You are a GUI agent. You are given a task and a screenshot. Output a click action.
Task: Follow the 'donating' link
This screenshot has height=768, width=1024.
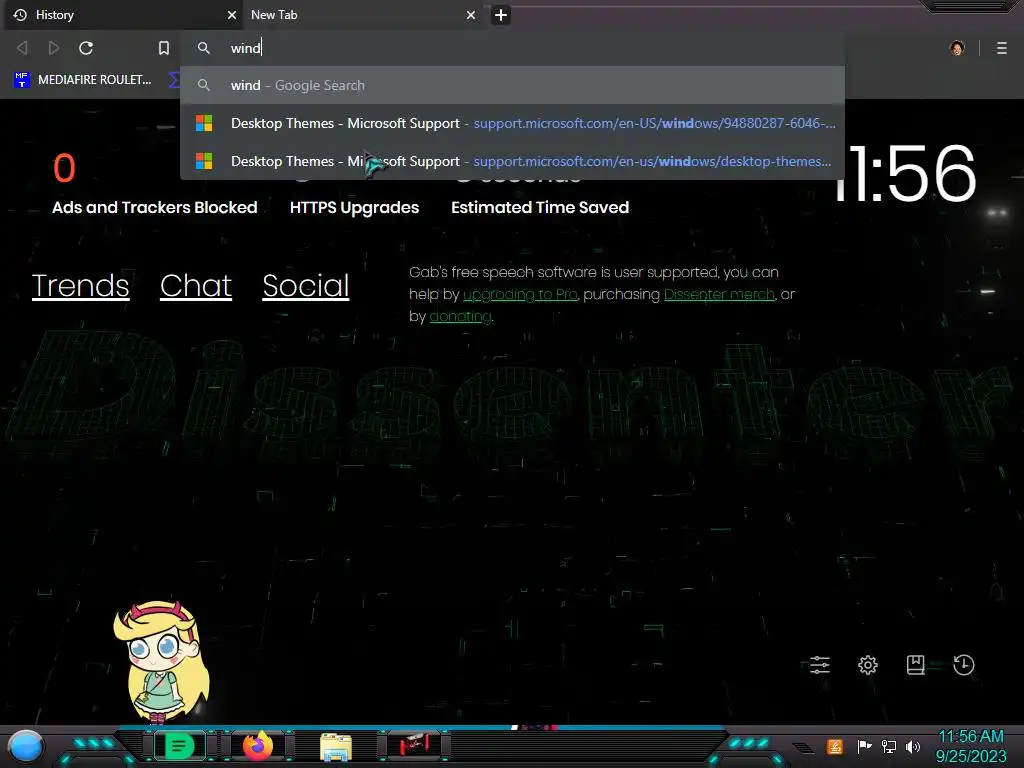pos(460,317)
